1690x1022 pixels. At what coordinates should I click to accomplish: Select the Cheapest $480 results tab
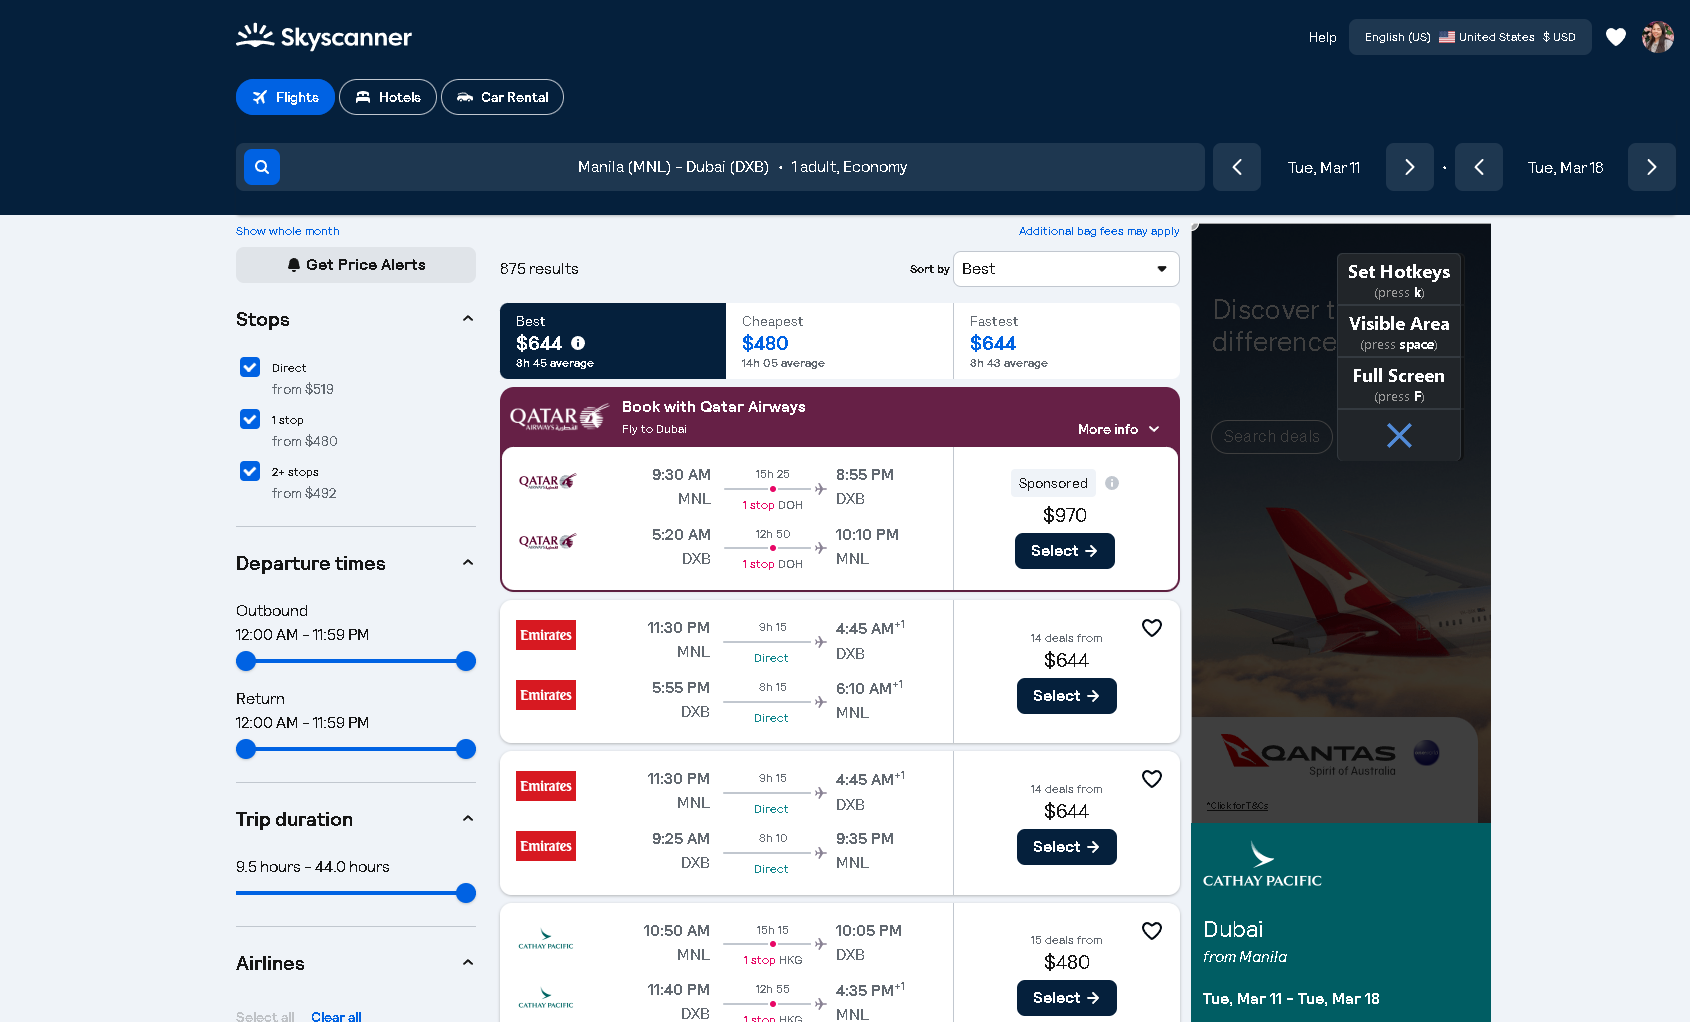point(840,341)
